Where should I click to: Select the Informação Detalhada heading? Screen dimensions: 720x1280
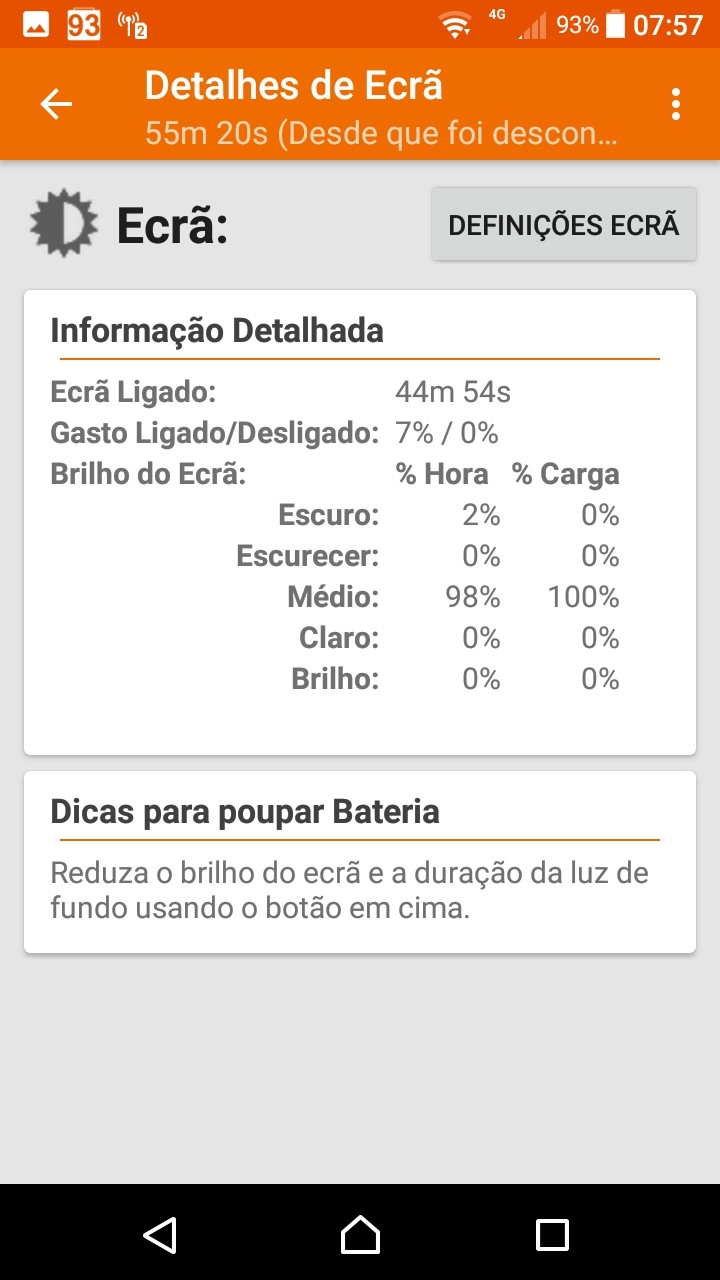(217, 330)
